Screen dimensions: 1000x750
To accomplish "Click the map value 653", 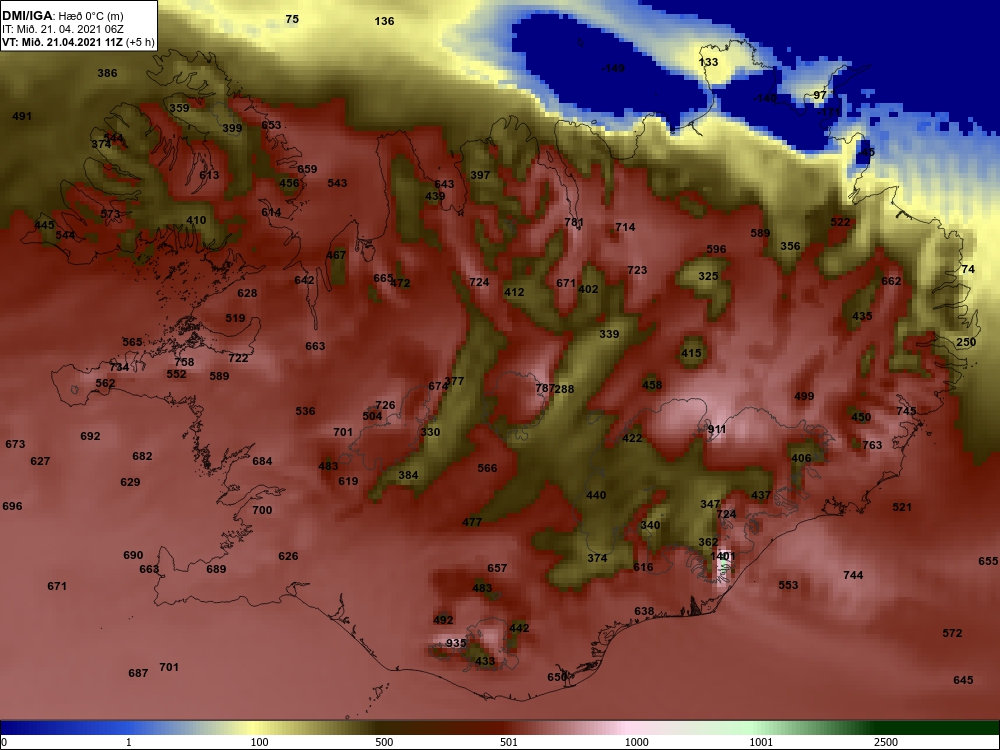I will coord(271,125).
